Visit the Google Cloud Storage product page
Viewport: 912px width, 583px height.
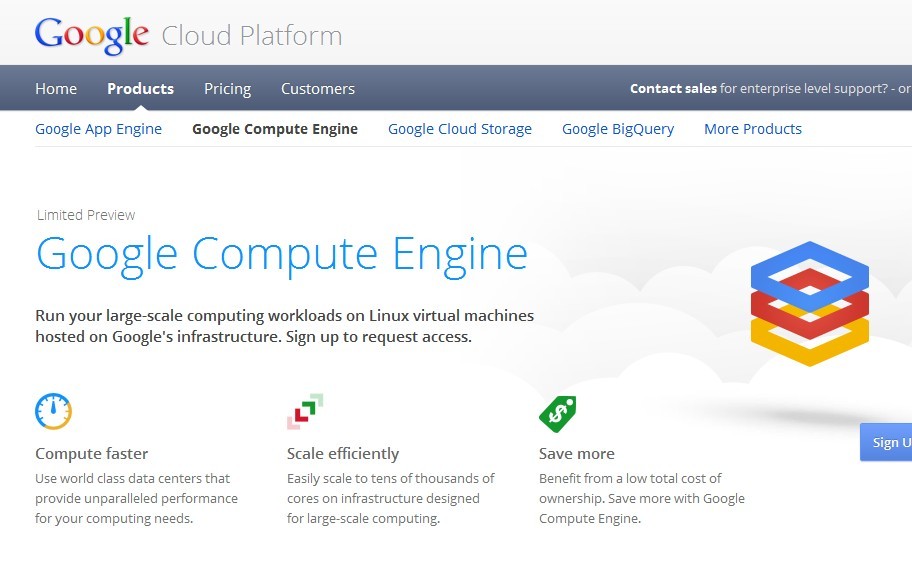(x=459, y=129)
